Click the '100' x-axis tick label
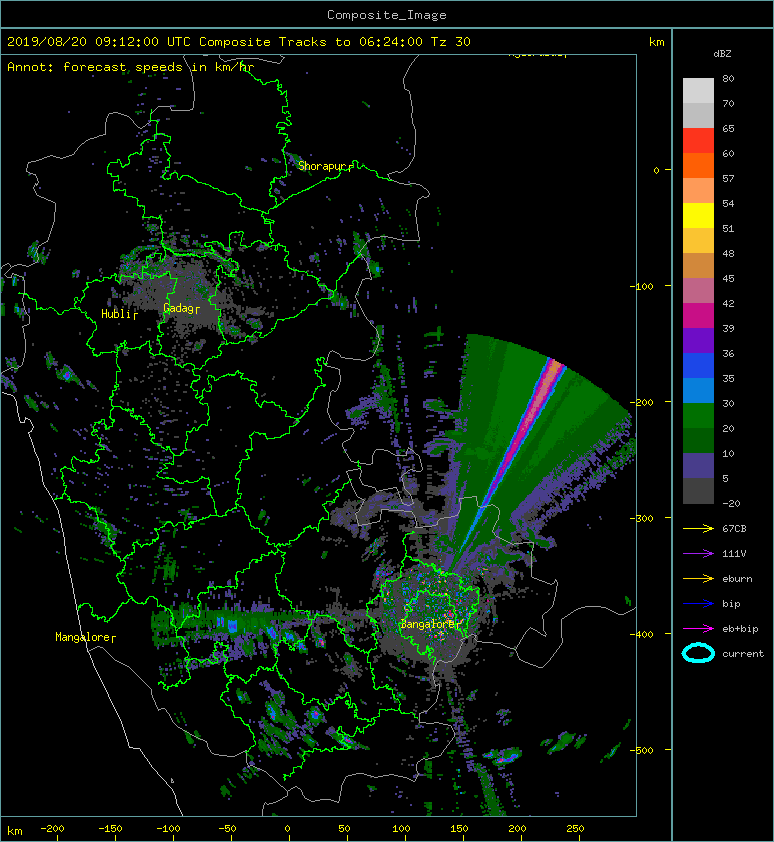Screen dimensions: 774x842 point(401,829)
